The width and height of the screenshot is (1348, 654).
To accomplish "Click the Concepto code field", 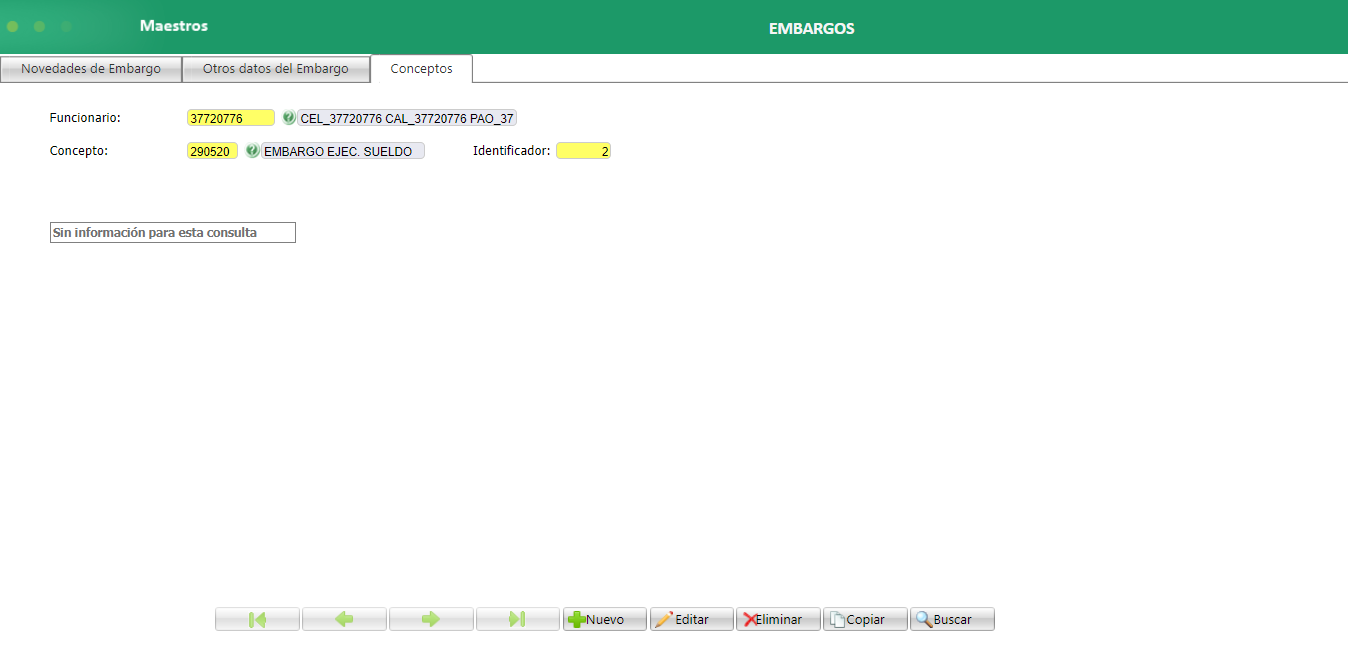I will (x=212, y=151).
